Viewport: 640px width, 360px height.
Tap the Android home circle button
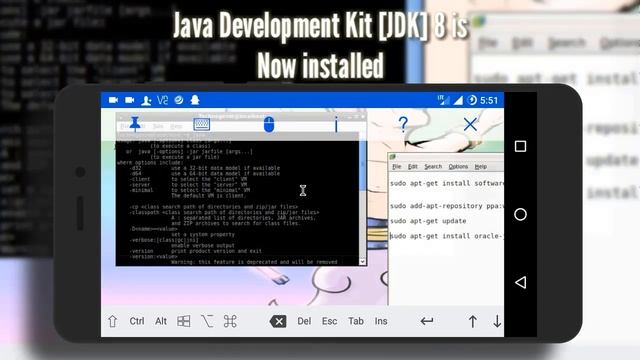tap(520, 214)
